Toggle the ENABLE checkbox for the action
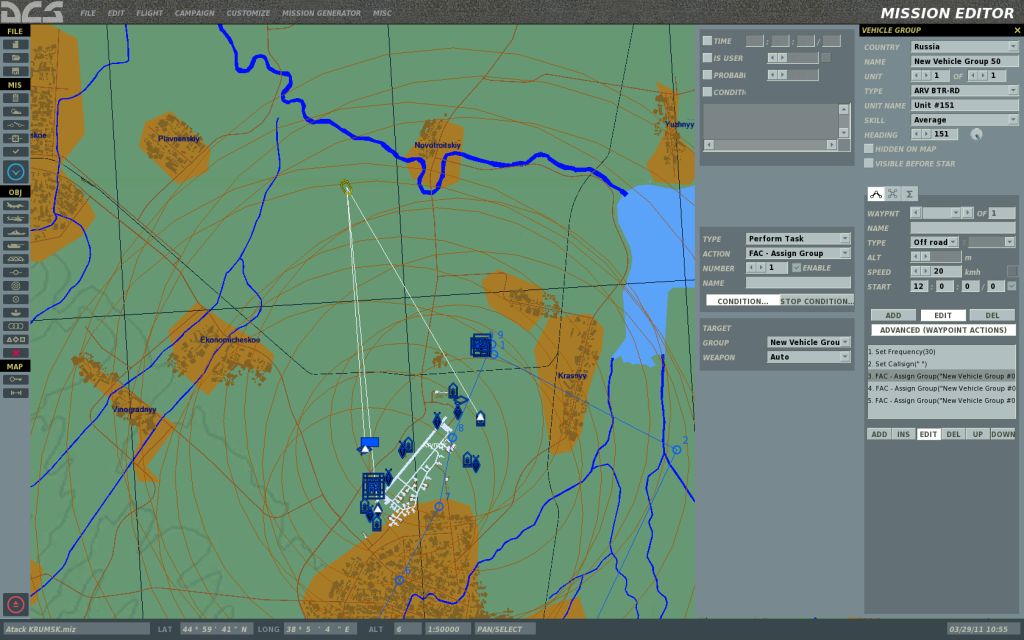The image size is (1024, 640). click(796, 268)
